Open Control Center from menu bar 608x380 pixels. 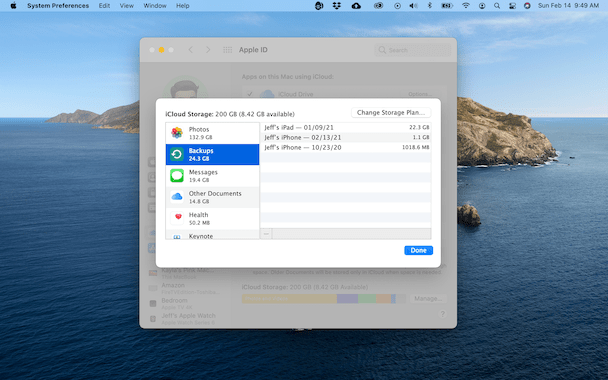(x=512, y=5)
